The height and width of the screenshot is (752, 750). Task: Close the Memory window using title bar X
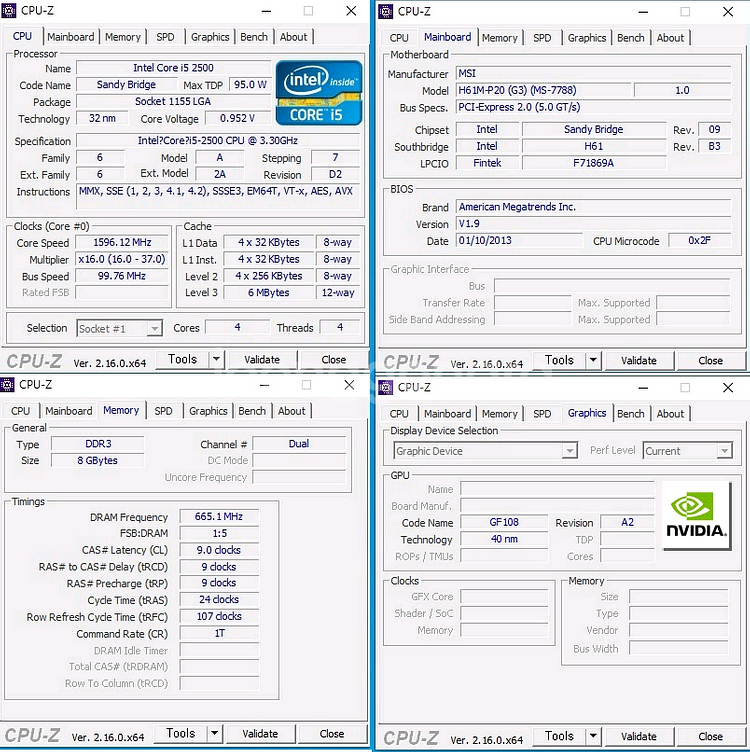click(x=349, y=385)
